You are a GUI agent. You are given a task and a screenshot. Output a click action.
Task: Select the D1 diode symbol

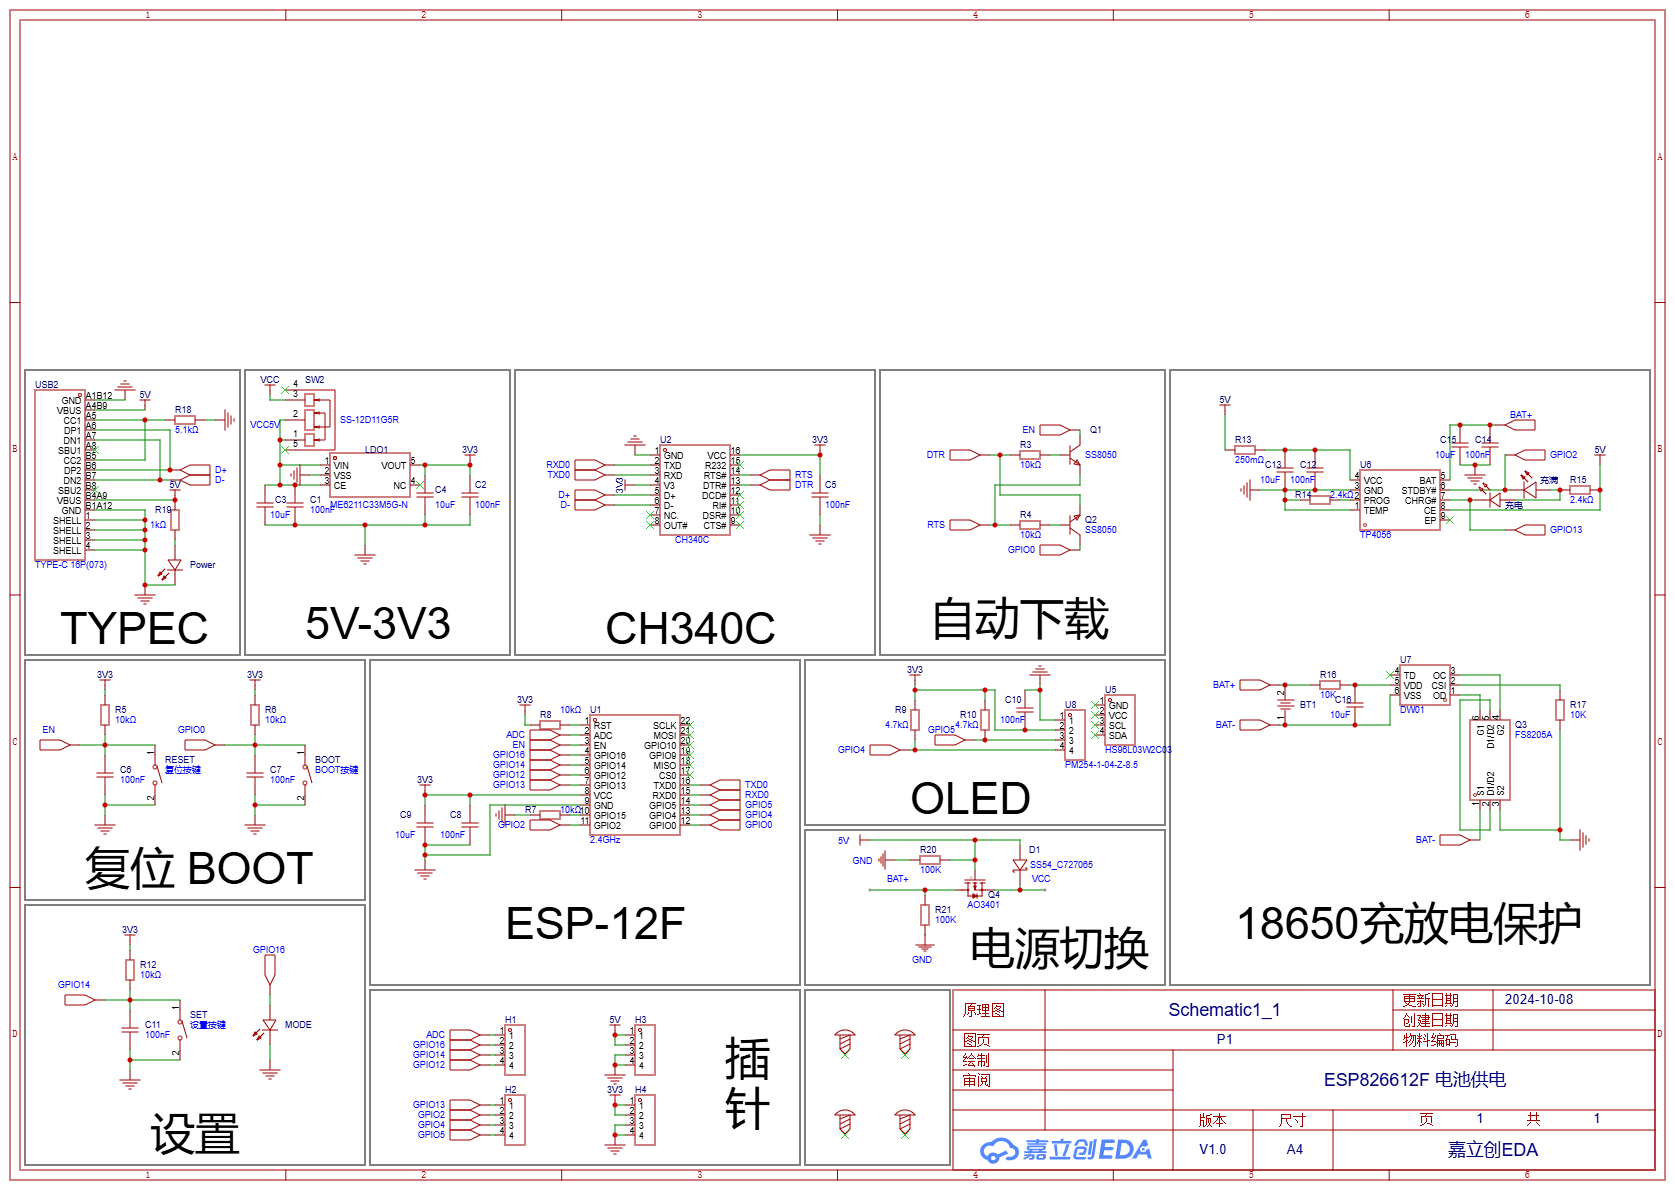(1020, 865)
